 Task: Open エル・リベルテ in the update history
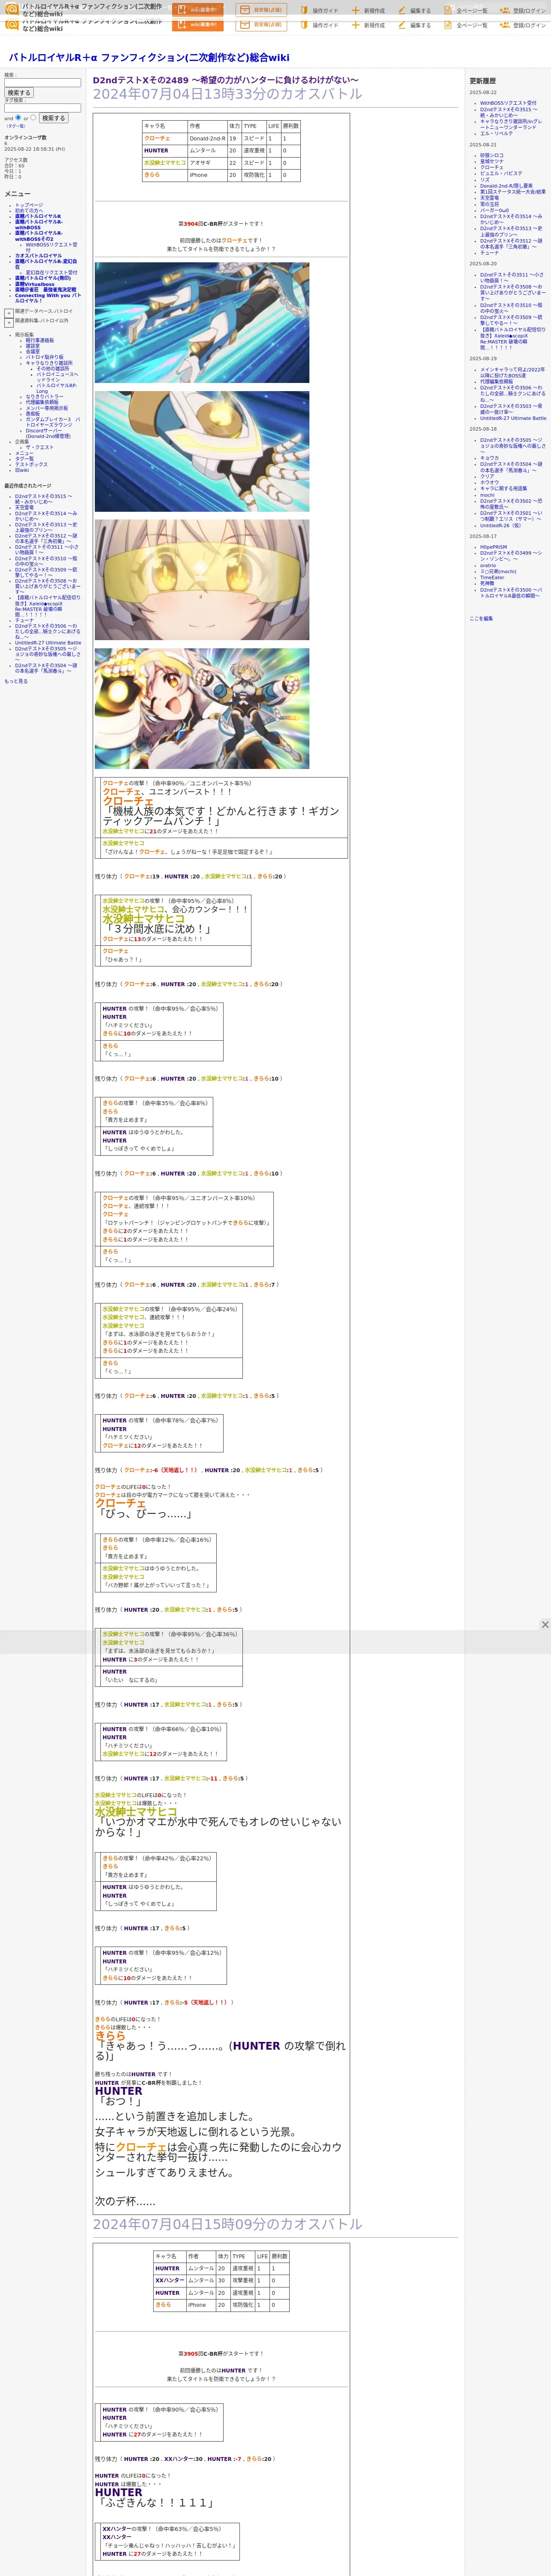tap(497, 133)
